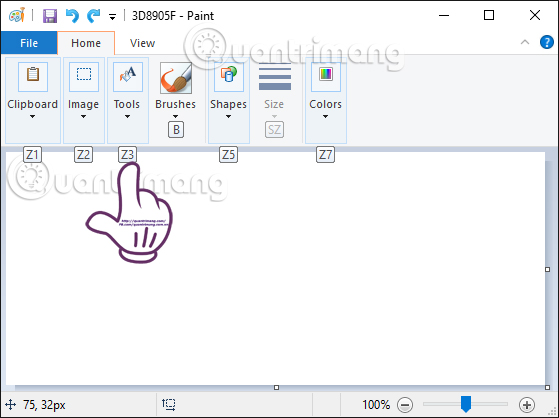Click the Clipboard paste icon
Image resolution: width=559 pixels, height=418 pixels.
(33, 76)
